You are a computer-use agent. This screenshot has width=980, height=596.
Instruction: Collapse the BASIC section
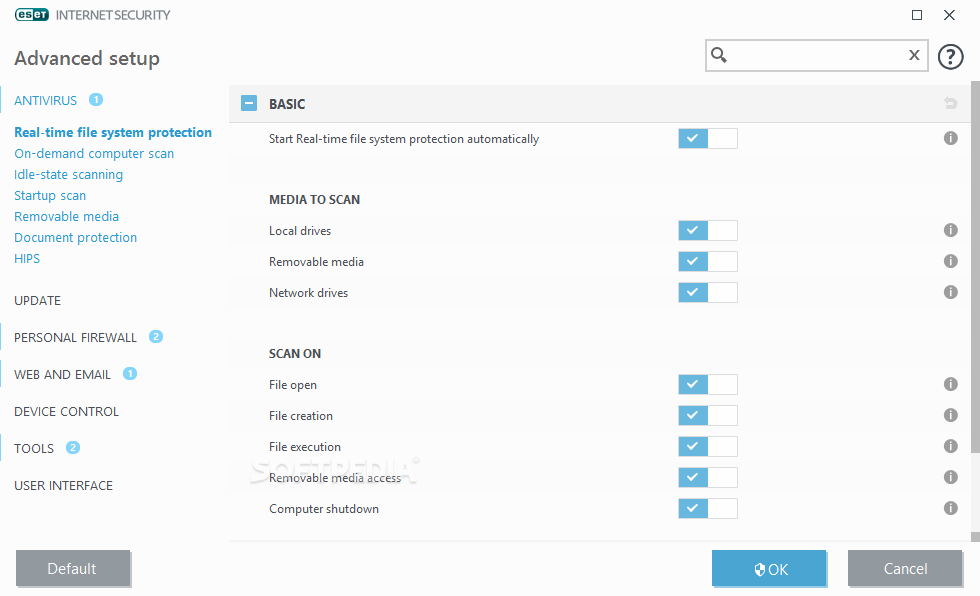click(249, 104)
